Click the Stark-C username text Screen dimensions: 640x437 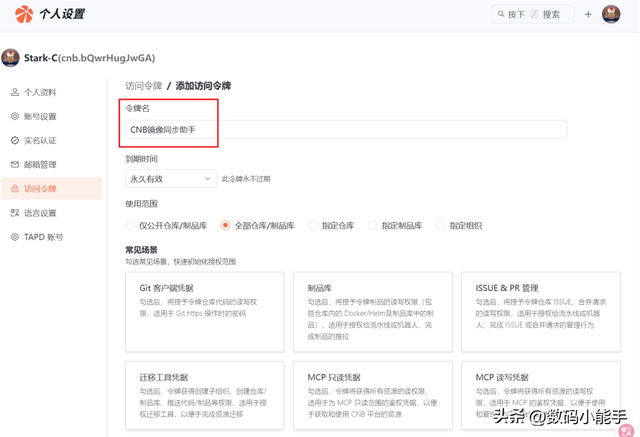89,58
